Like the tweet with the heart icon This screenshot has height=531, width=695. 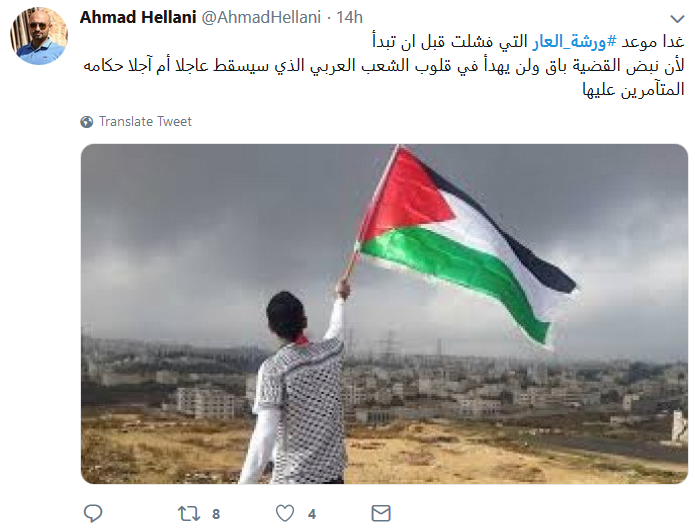(x=285, y=513)
